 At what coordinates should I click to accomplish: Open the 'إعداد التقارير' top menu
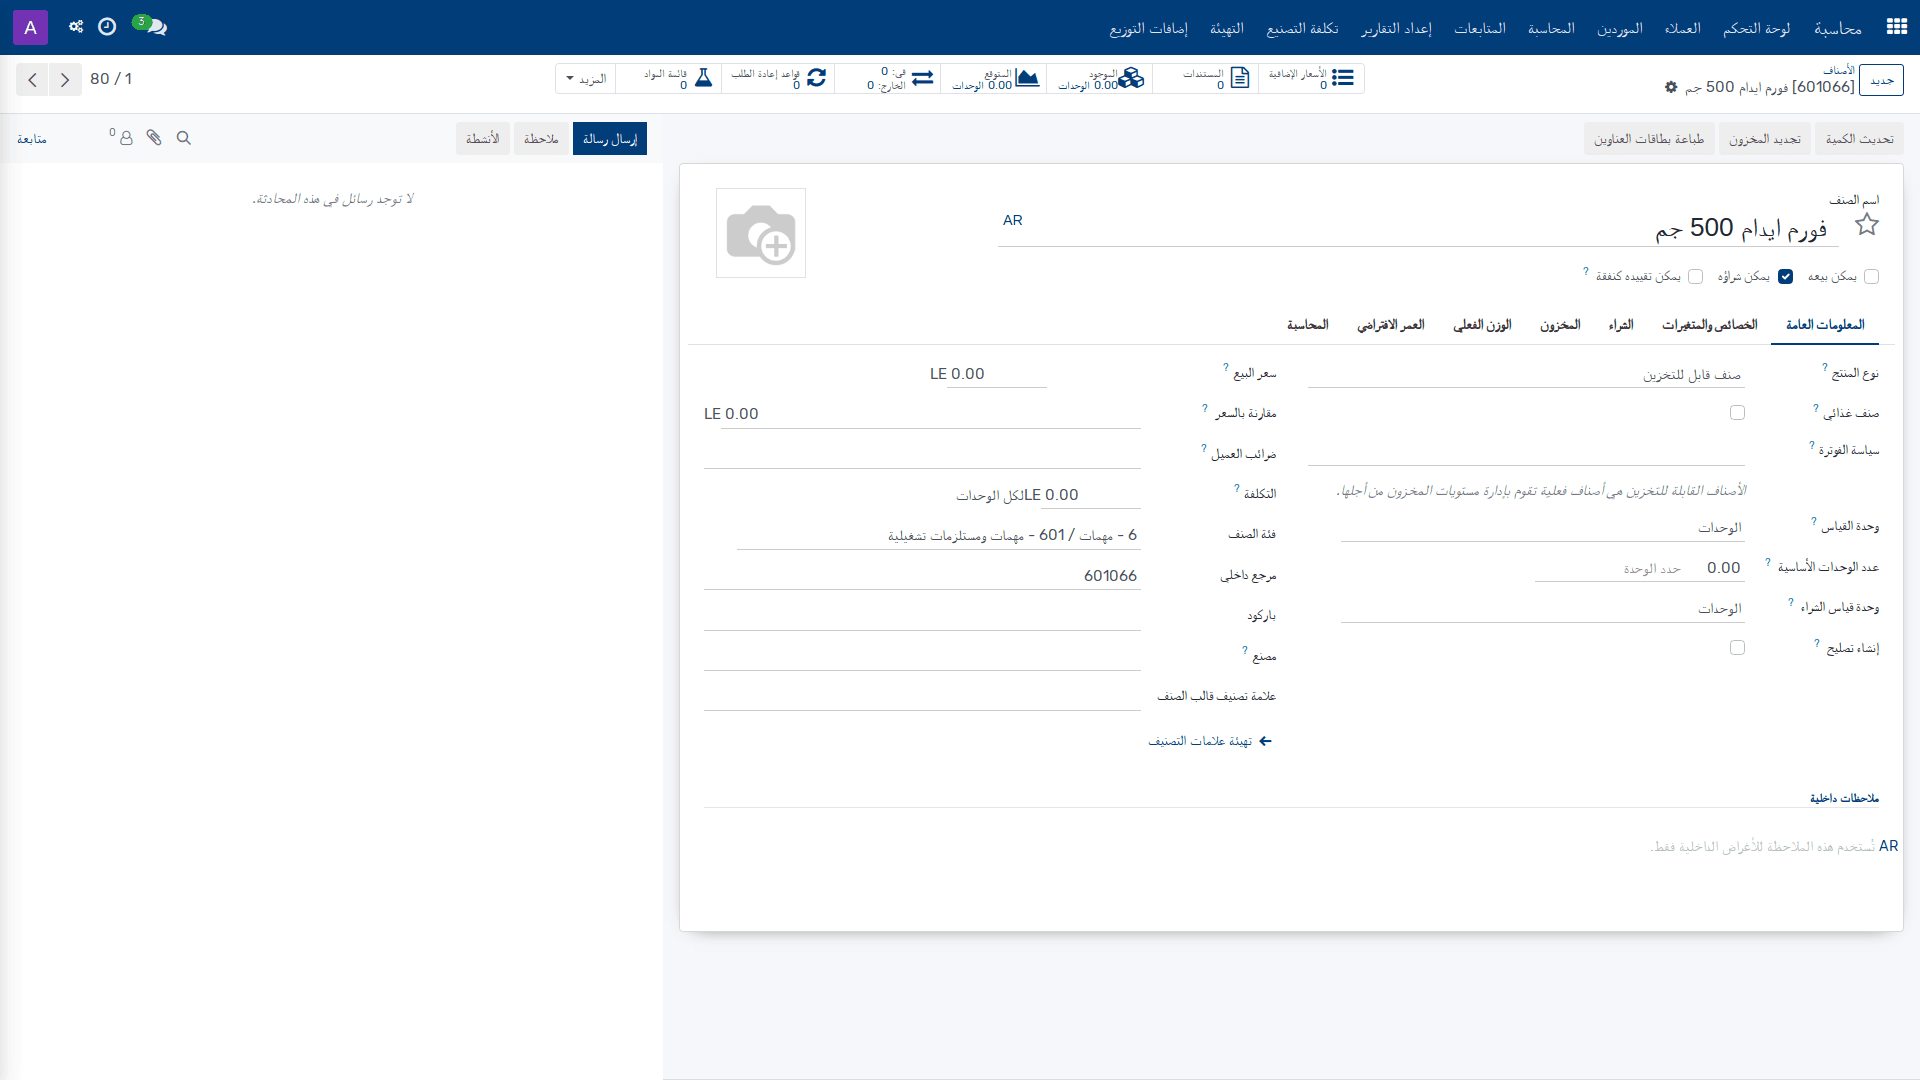point(1396,28)
